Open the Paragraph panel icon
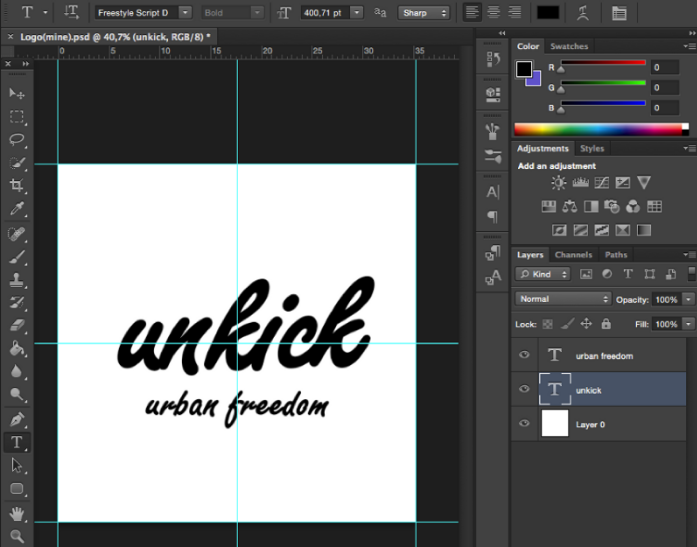697x547 pixels. coord(493,216)
